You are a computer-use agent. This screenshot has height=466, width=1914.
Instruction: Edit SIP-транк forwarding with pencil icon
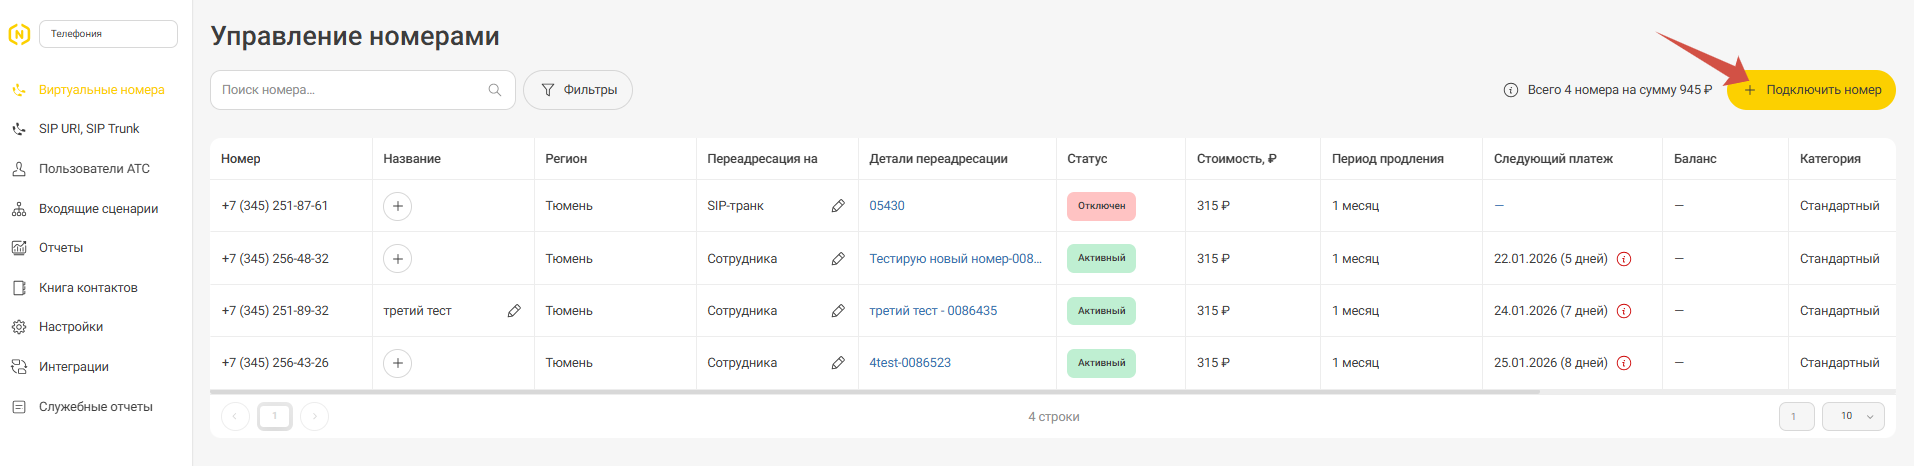[838, 206]
